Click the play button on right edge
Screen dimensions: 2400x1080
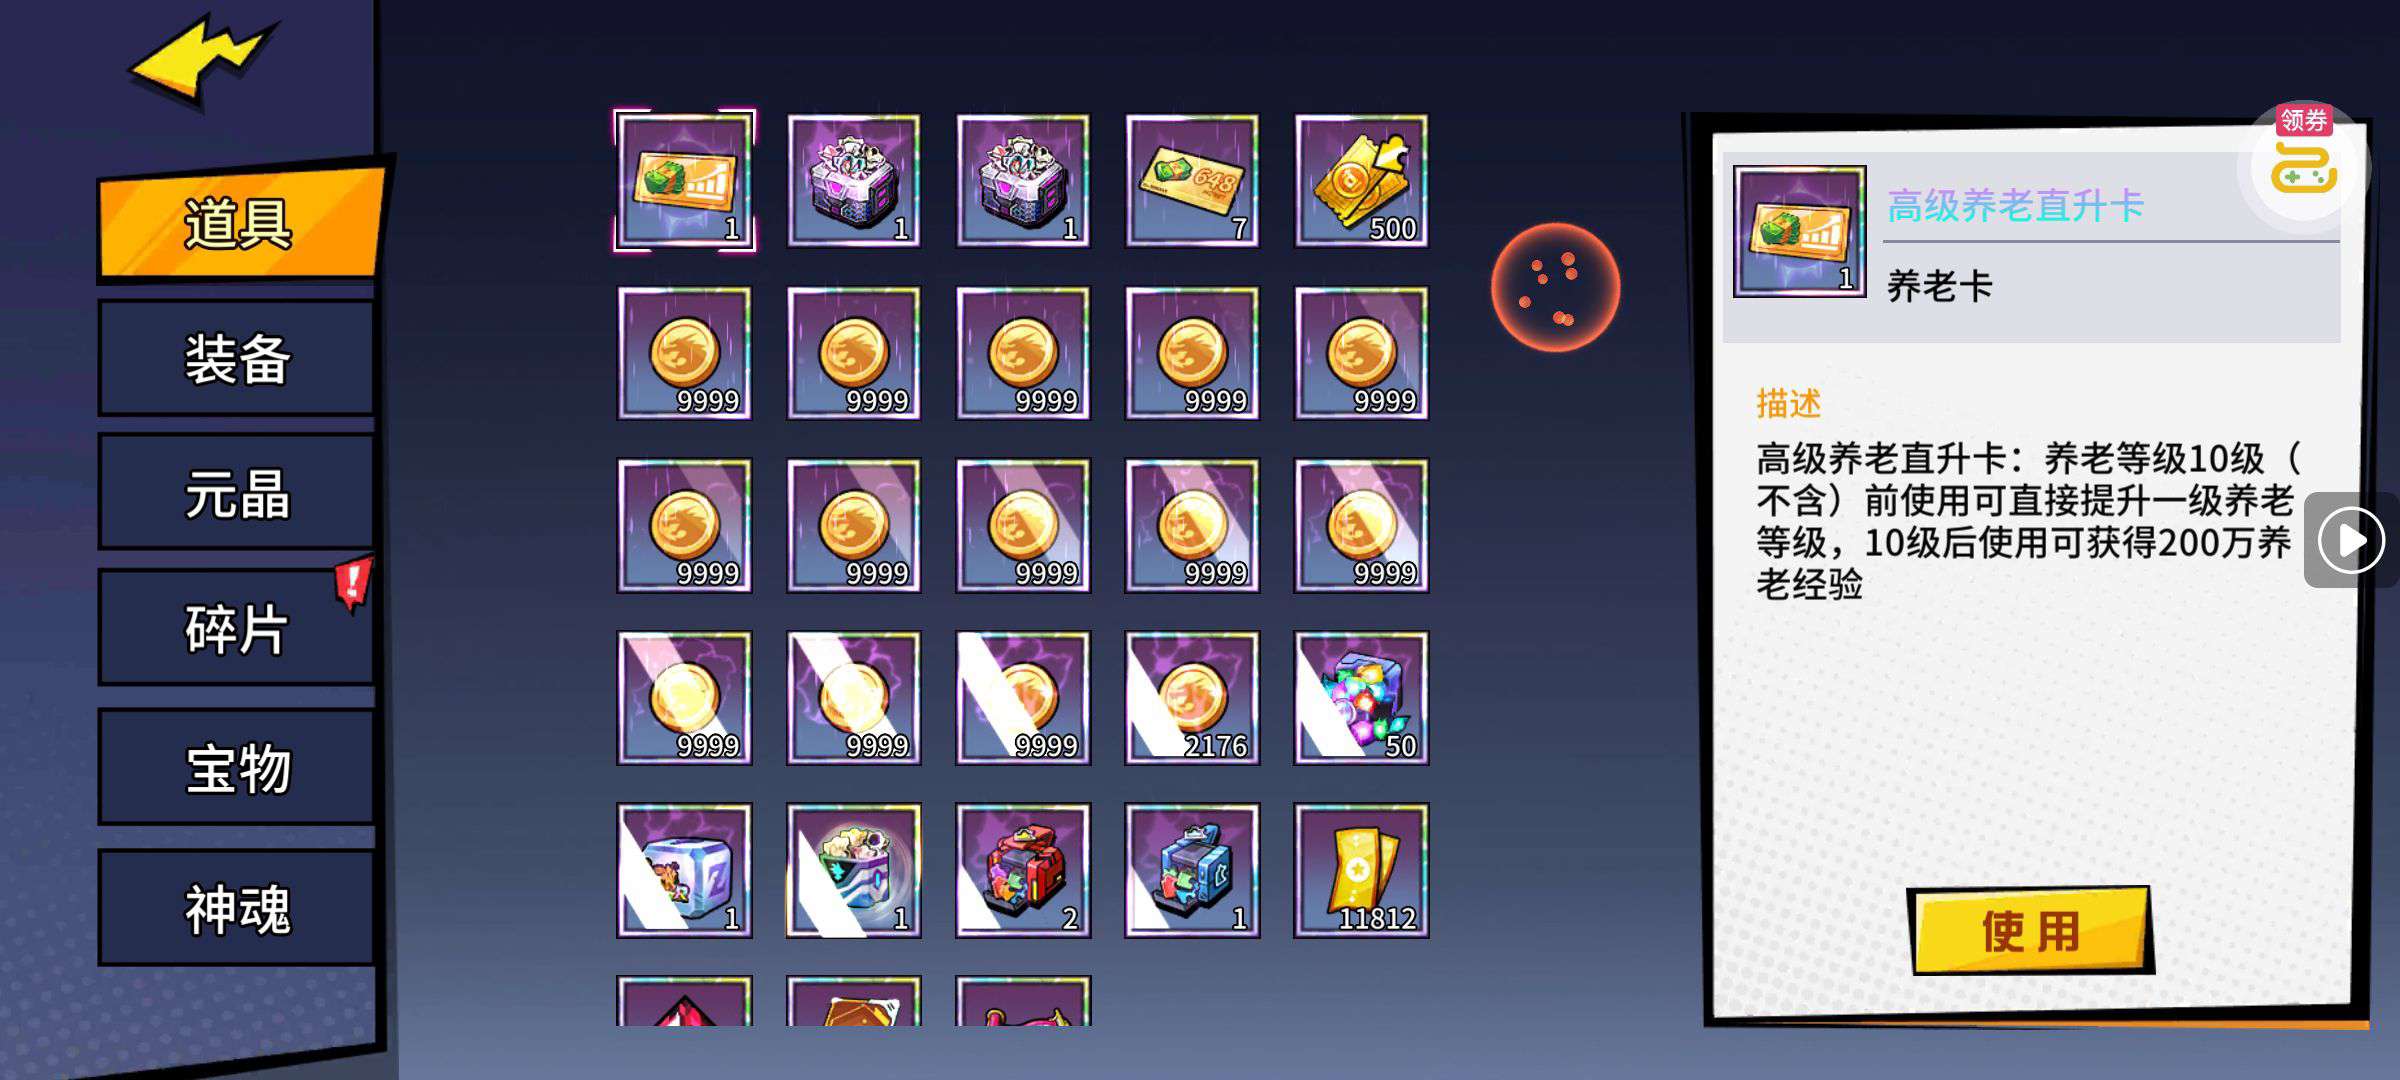[2350, 540]
